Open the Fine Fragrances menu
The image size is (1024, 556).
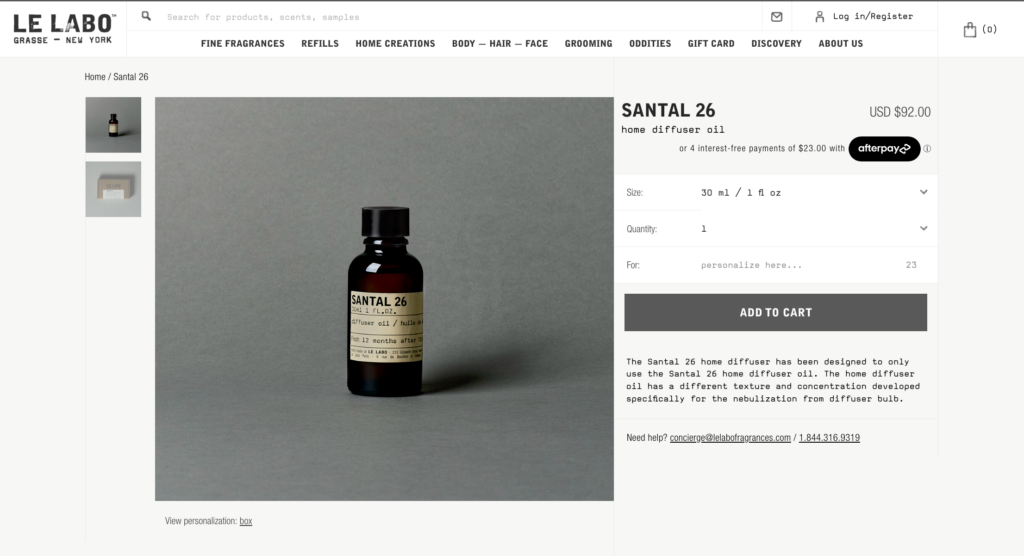point(243,44)
